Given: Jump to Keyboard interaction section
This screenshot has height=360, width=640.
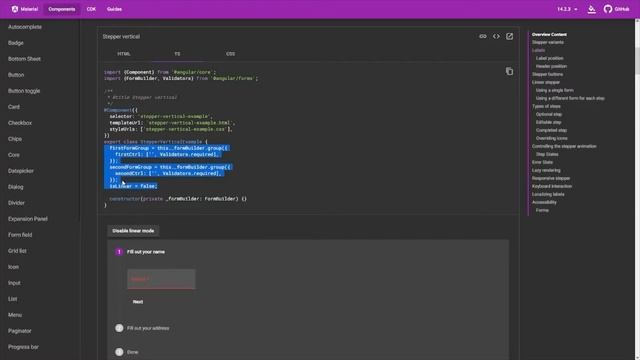Looking at the screenshot, I should (551, 186).
